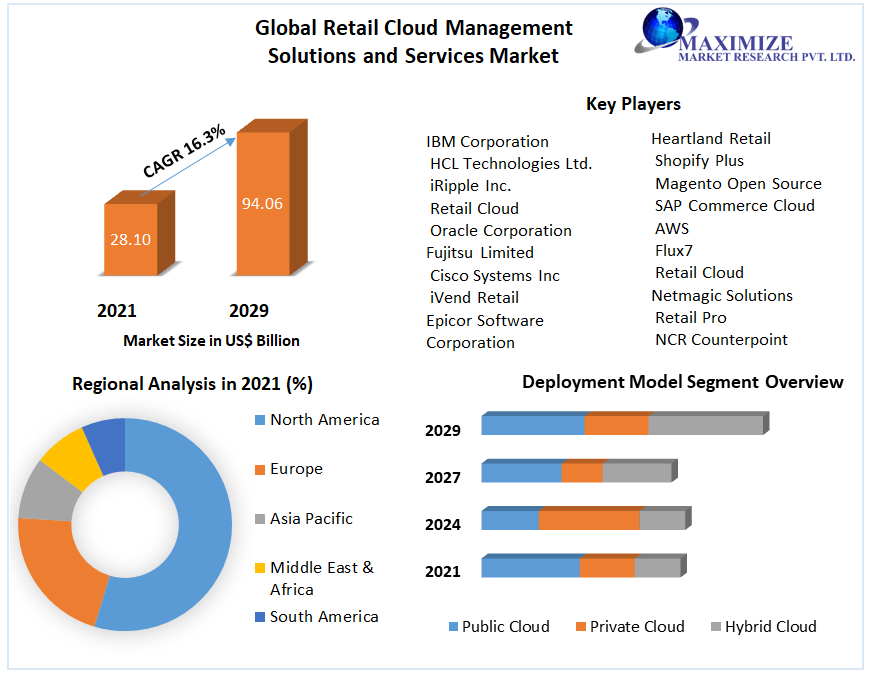Click the Middle East & Africa legend square

[260, 568]
